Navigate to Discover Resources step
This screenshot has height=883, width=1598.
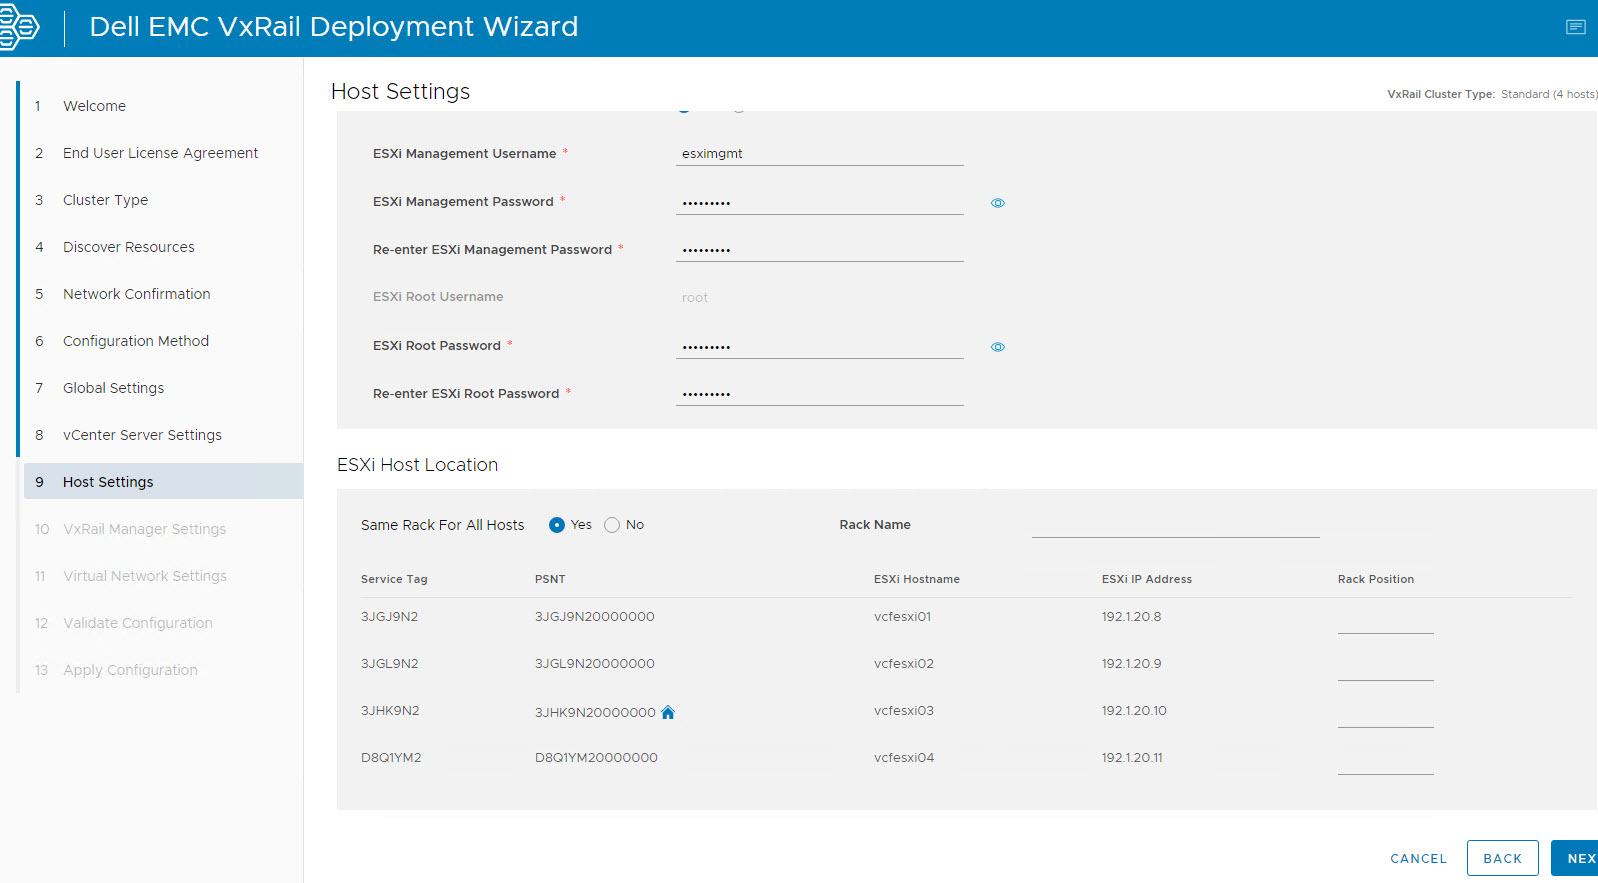coord(128,247)
